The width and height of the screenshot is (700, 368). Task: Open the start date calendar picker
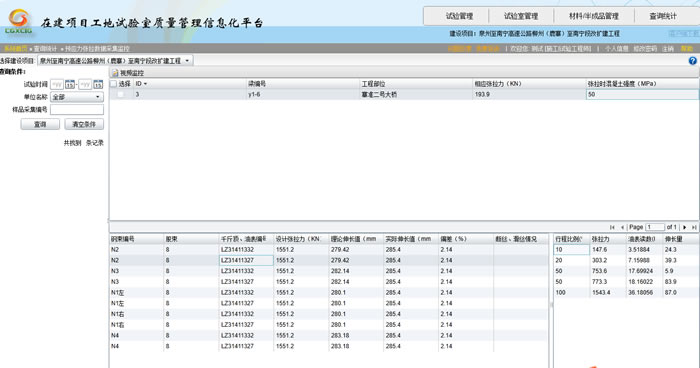70,84
